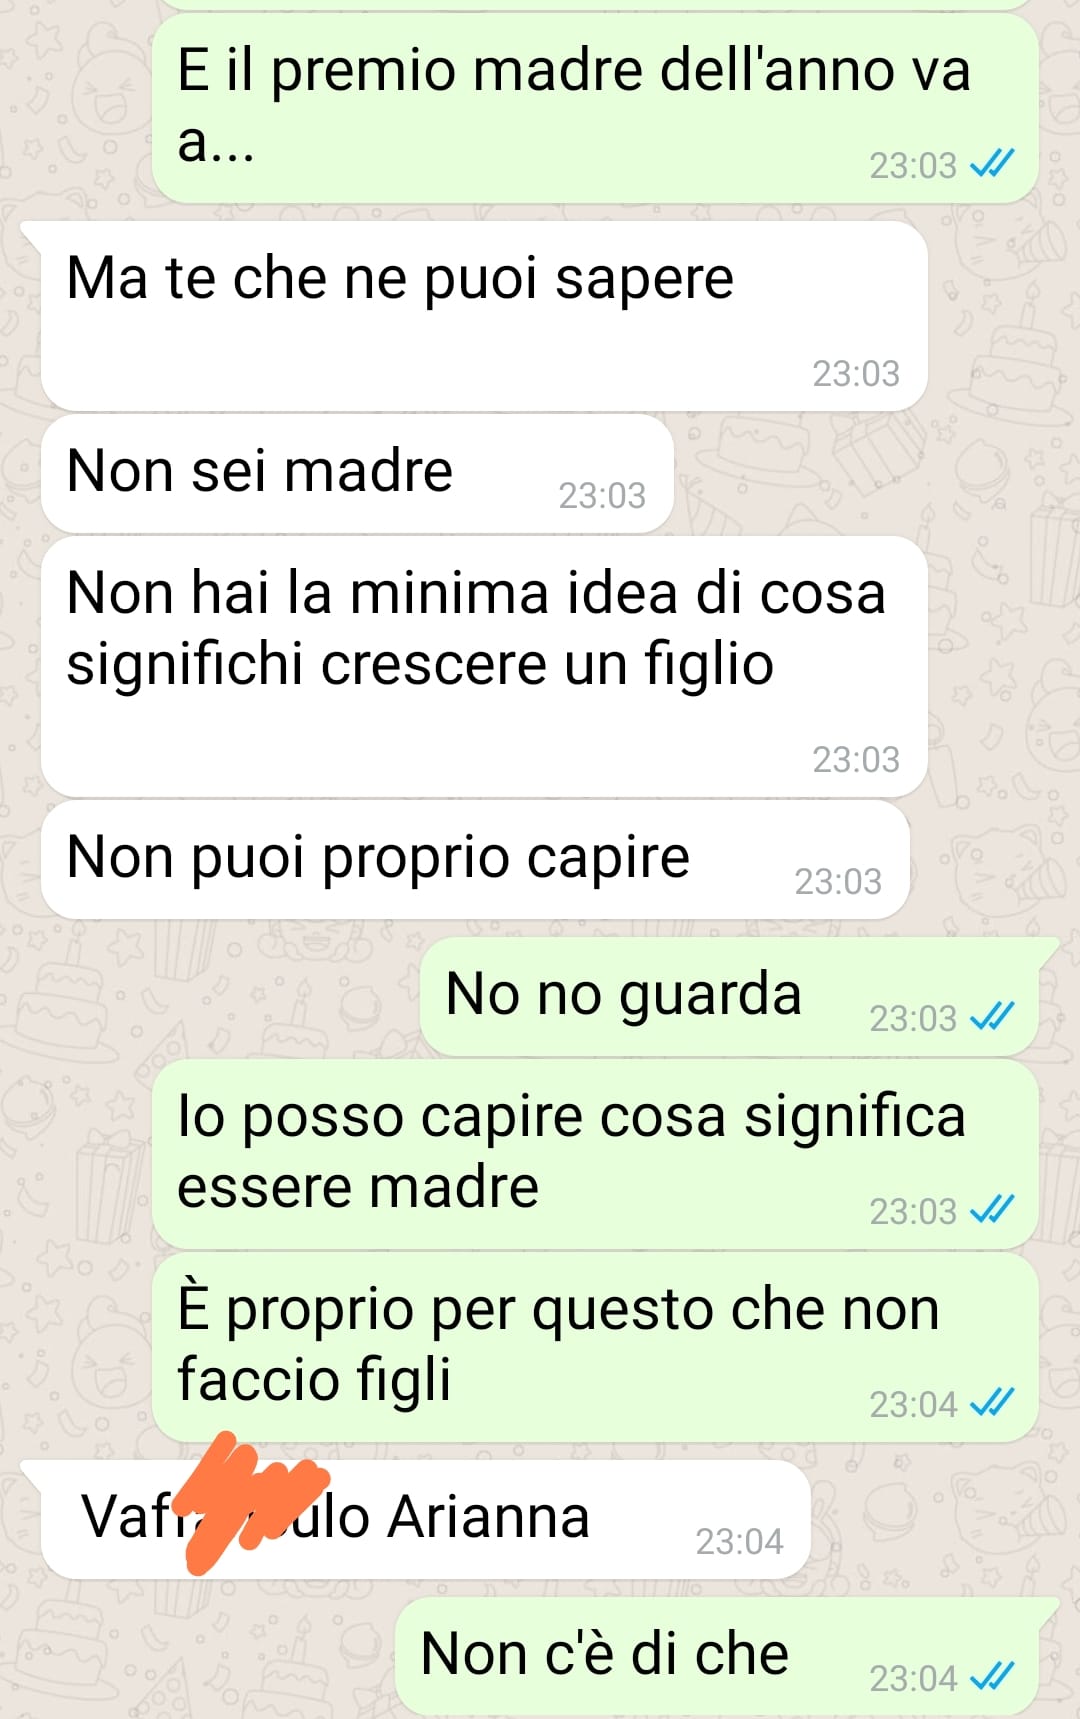Image resolution: width=1080 pixels, height=1719 pixels.
Task: Tap the message "Non hai la minima idea di cosa"
Action: (484, 666)
